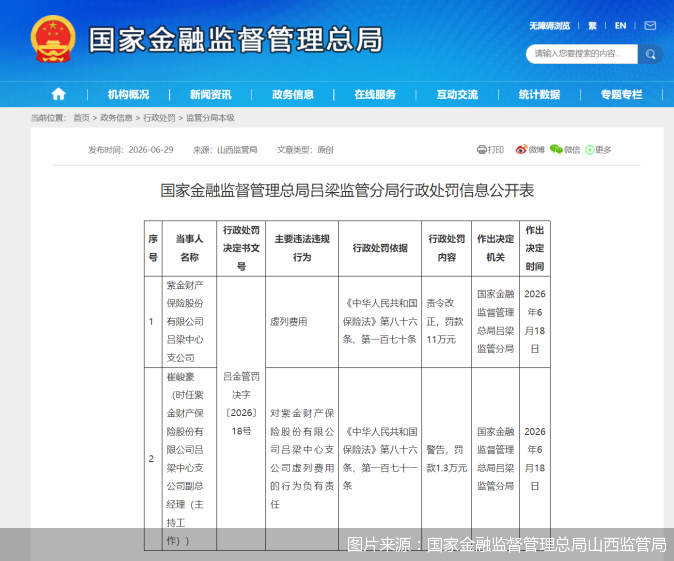Click the 行政处罚内容 column header
The height and width of the screenshot is (561, 674).
(x=447, y=248)
